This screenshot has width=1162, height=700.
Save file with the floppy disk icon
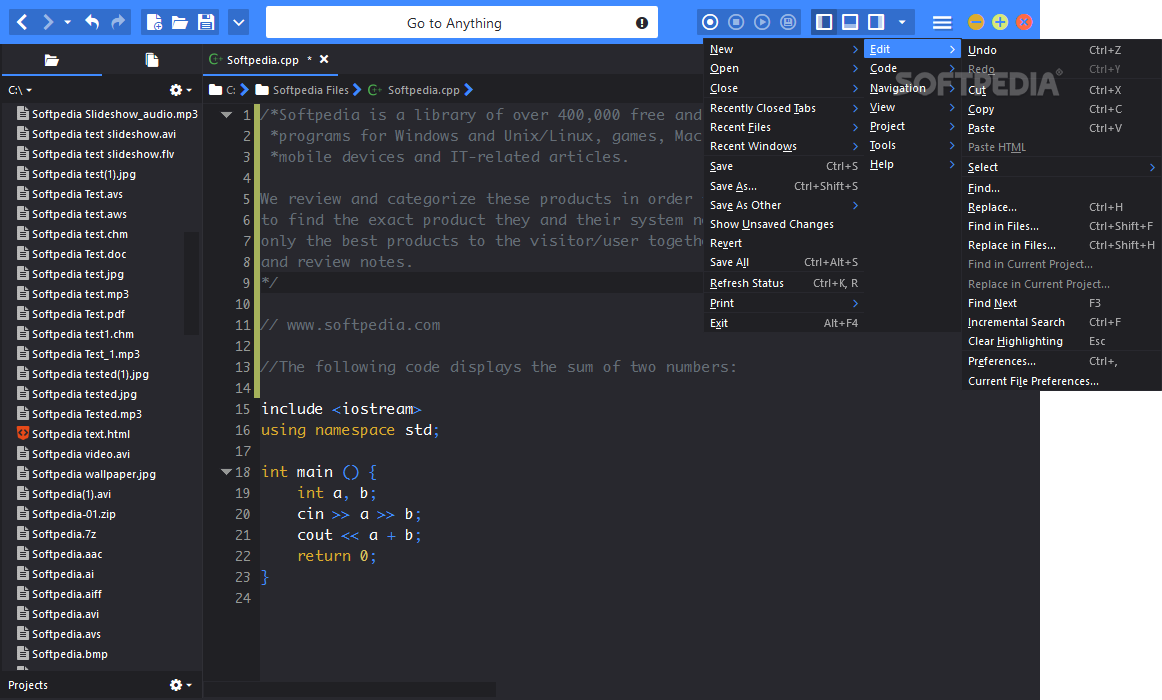click(206, 22)
